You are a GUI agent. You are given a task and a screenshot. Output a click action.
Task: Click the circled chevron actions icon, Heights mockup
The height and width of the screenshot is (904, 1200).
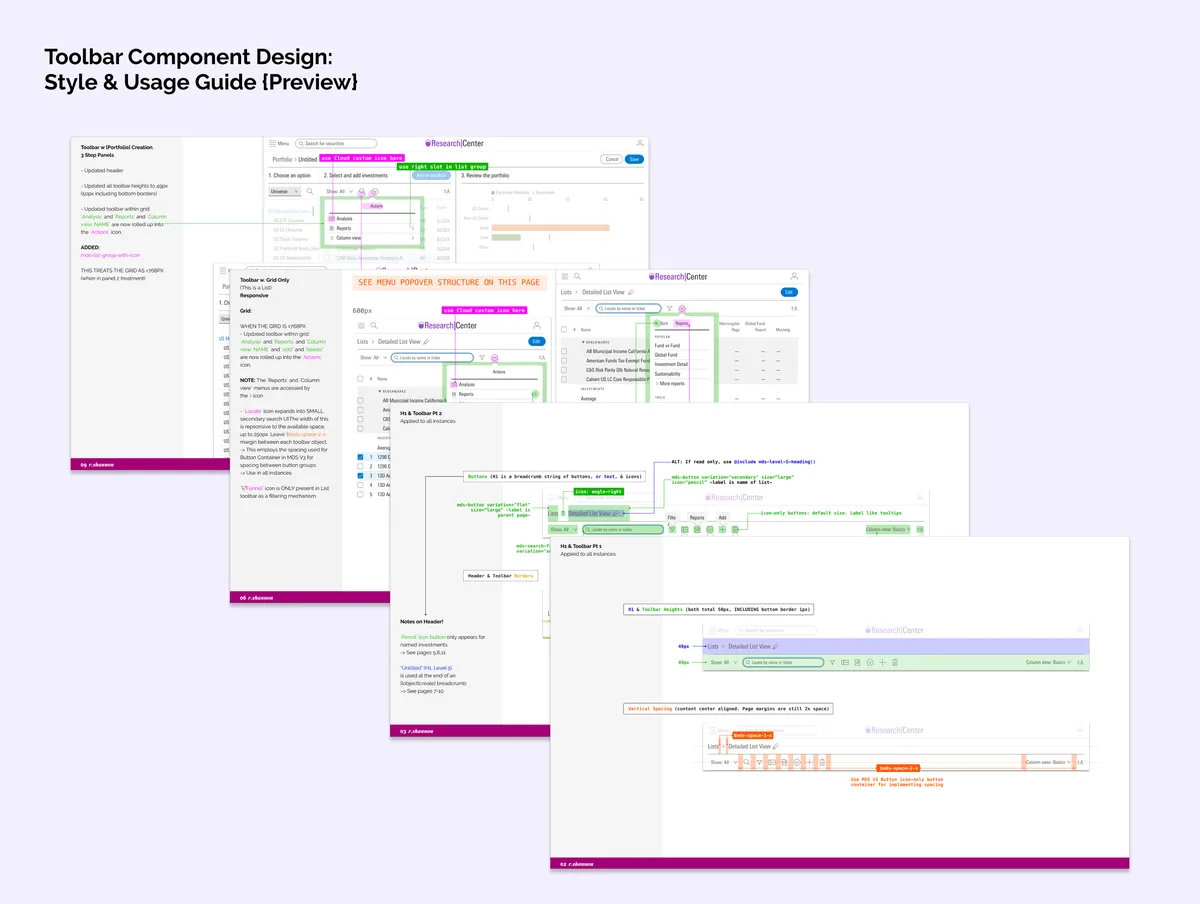870,663
